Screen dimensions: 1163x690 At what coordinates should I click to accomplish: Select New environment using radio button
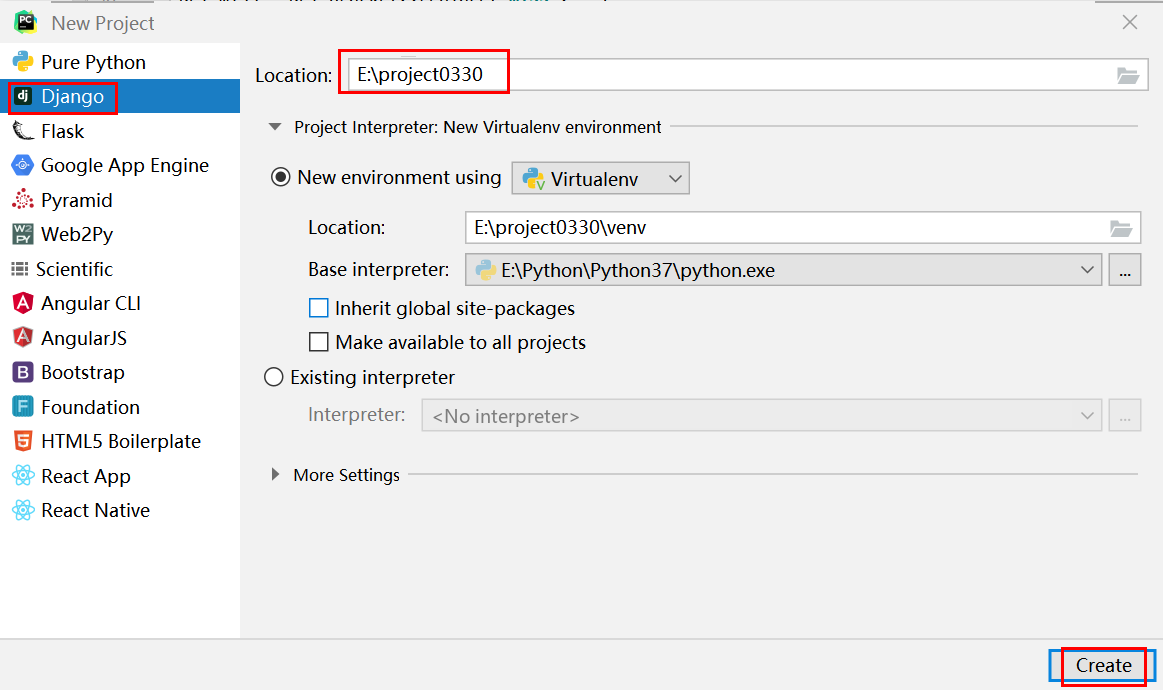280,177
